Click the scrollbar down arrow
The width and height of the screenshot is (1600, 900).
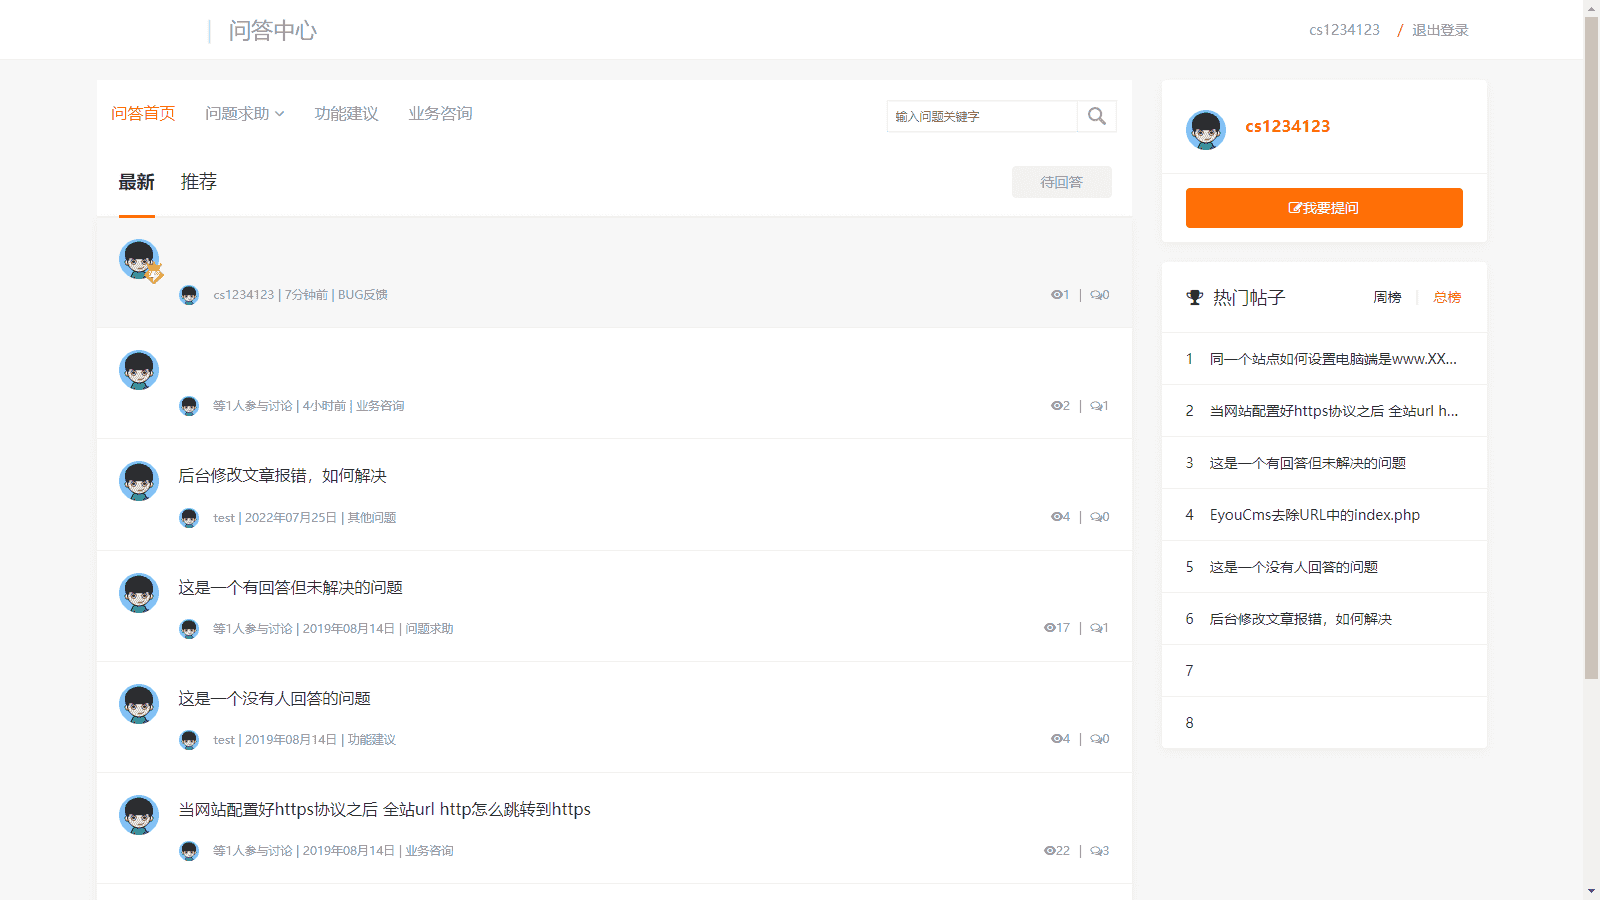[x=1591, y=891]
